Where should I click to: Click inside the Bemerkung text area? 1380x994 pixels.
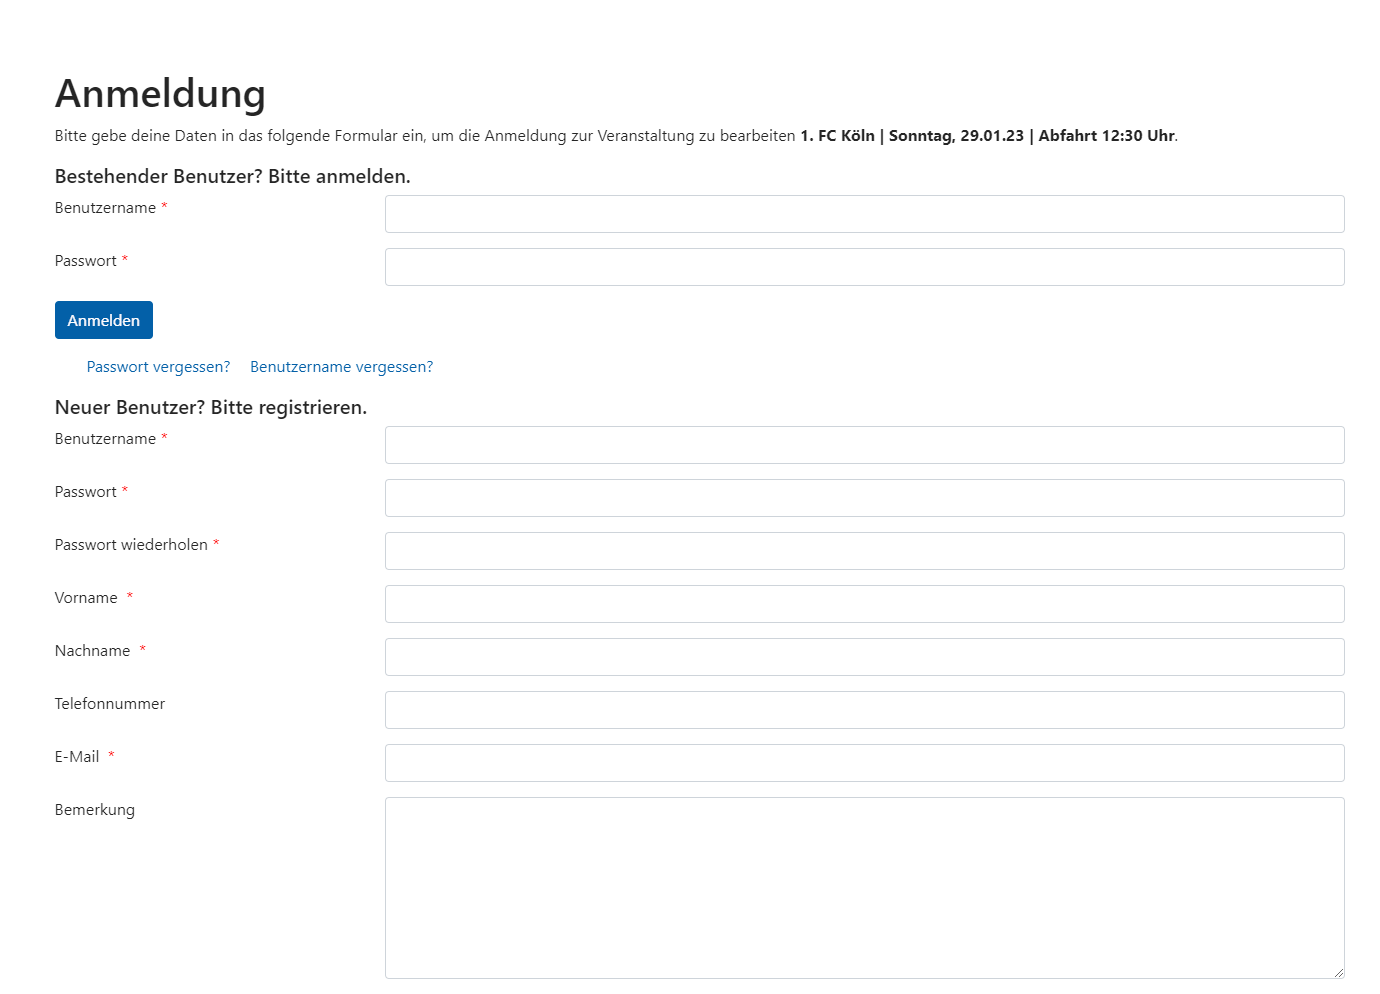pos(864,887)
